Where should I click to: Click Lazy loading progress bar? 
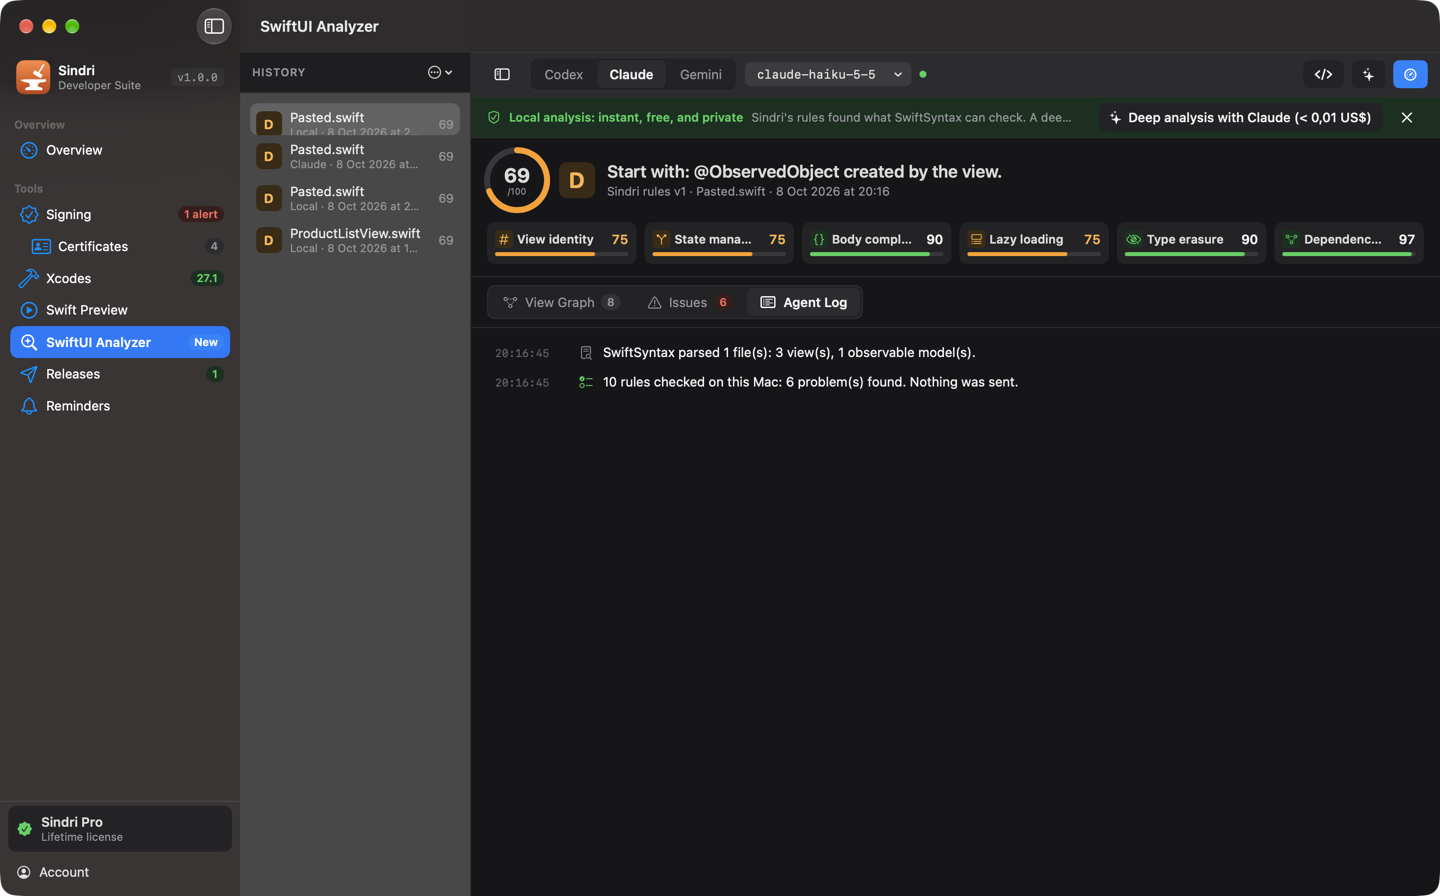[1034, 254]
